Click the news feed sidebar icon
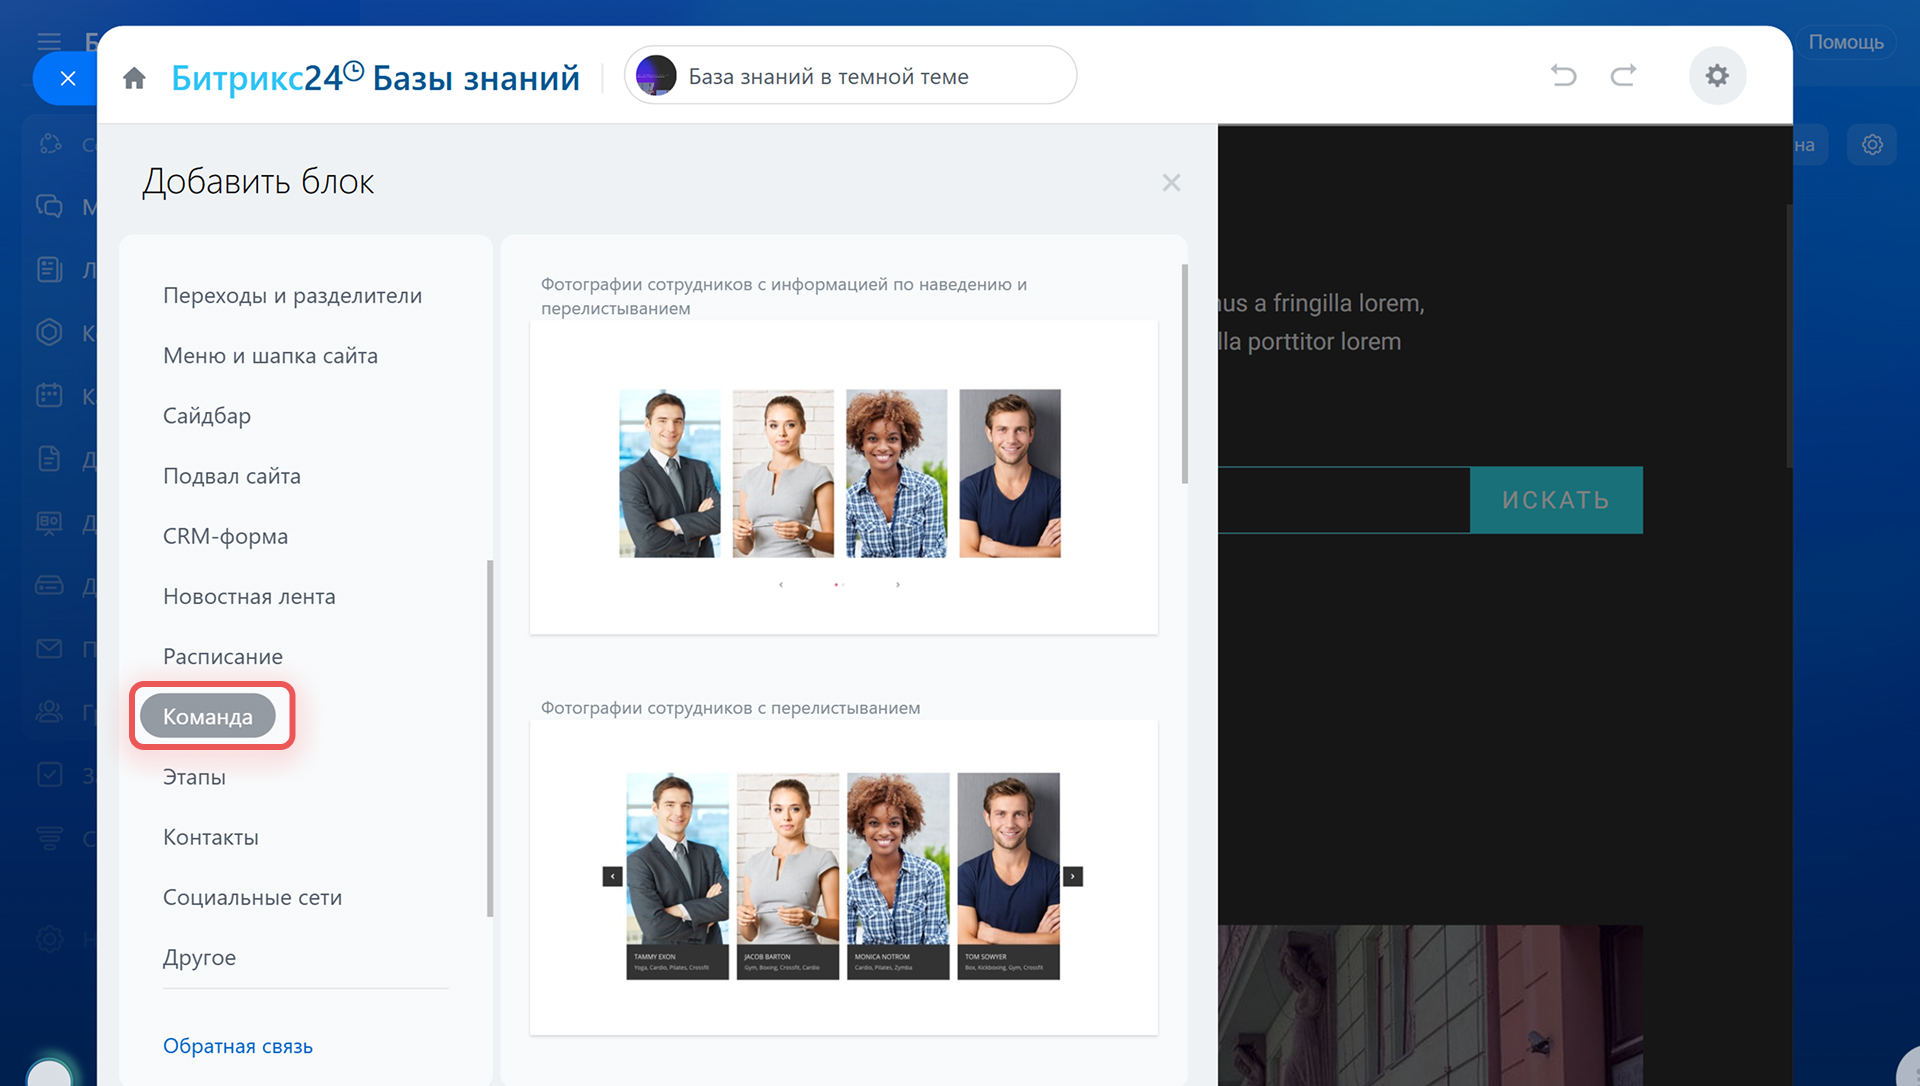This screenshot has height=1086, width=1920. coord(49,269)
